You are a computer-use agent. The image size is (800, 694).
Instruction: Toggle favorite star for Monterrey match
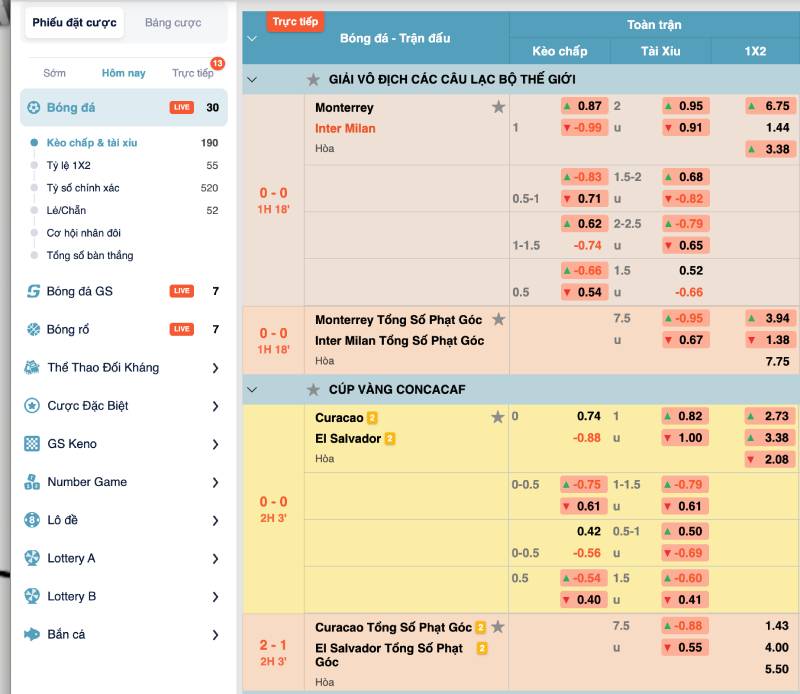click(x=498, y=107)
